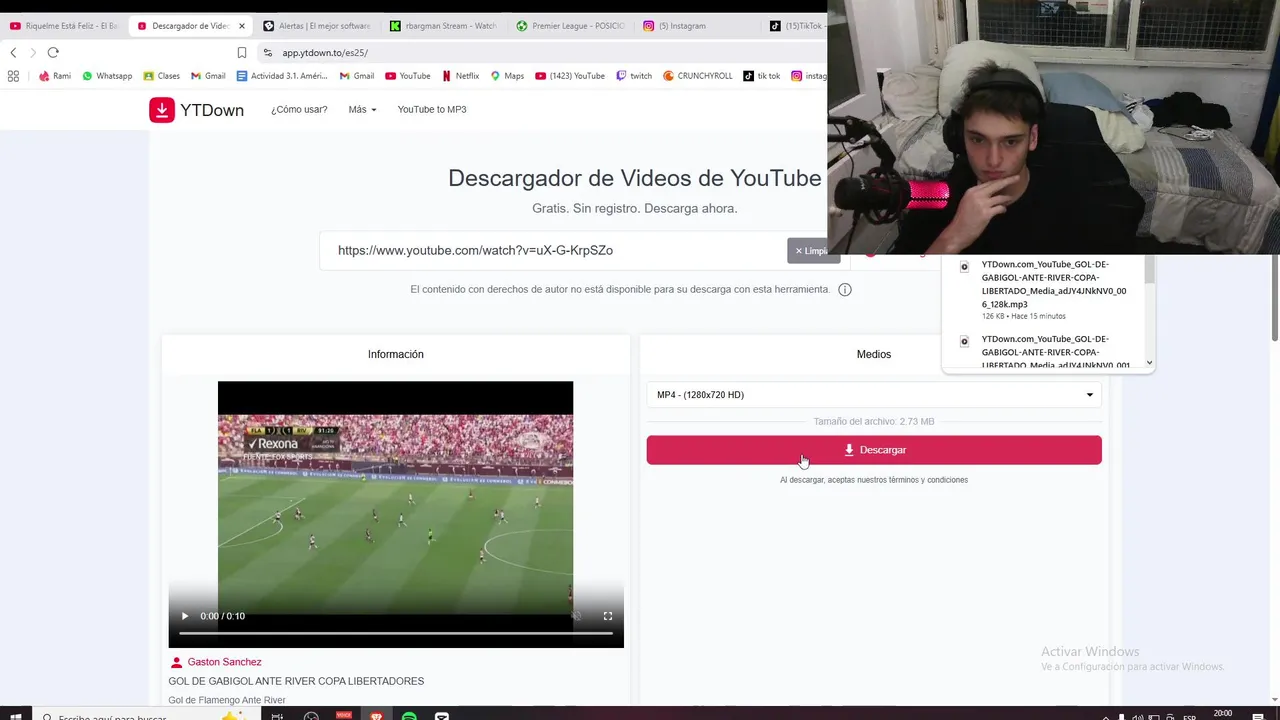The width and height of the screenshot is (1280, 720).
Task: Switch to the Alertas software tab
Action: coord(317,26)
